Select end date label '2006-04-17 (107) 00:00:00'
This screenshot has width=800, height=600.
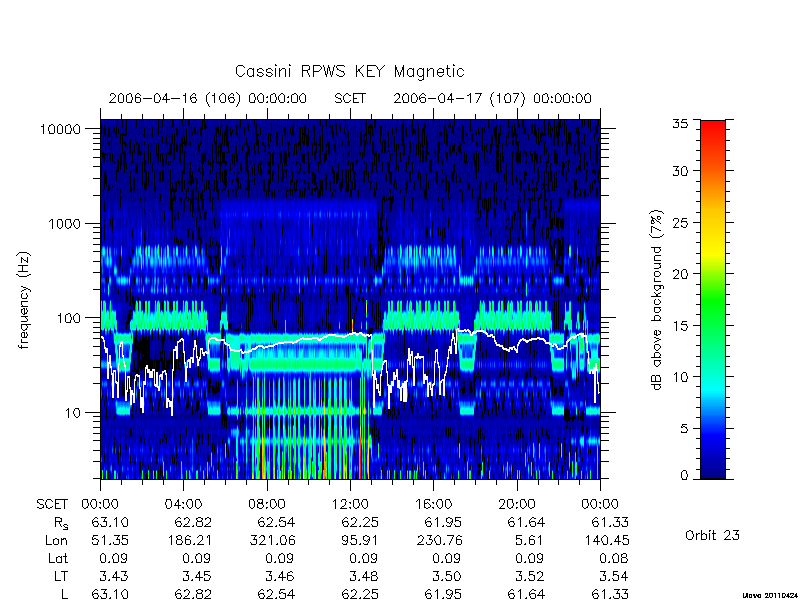pyautogui.click(x=492, y=98)
